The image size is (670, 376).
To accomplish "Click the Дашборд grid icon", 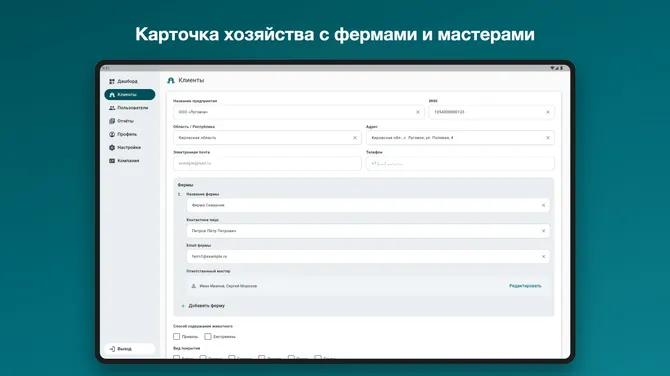I will [x=112, y=81].
